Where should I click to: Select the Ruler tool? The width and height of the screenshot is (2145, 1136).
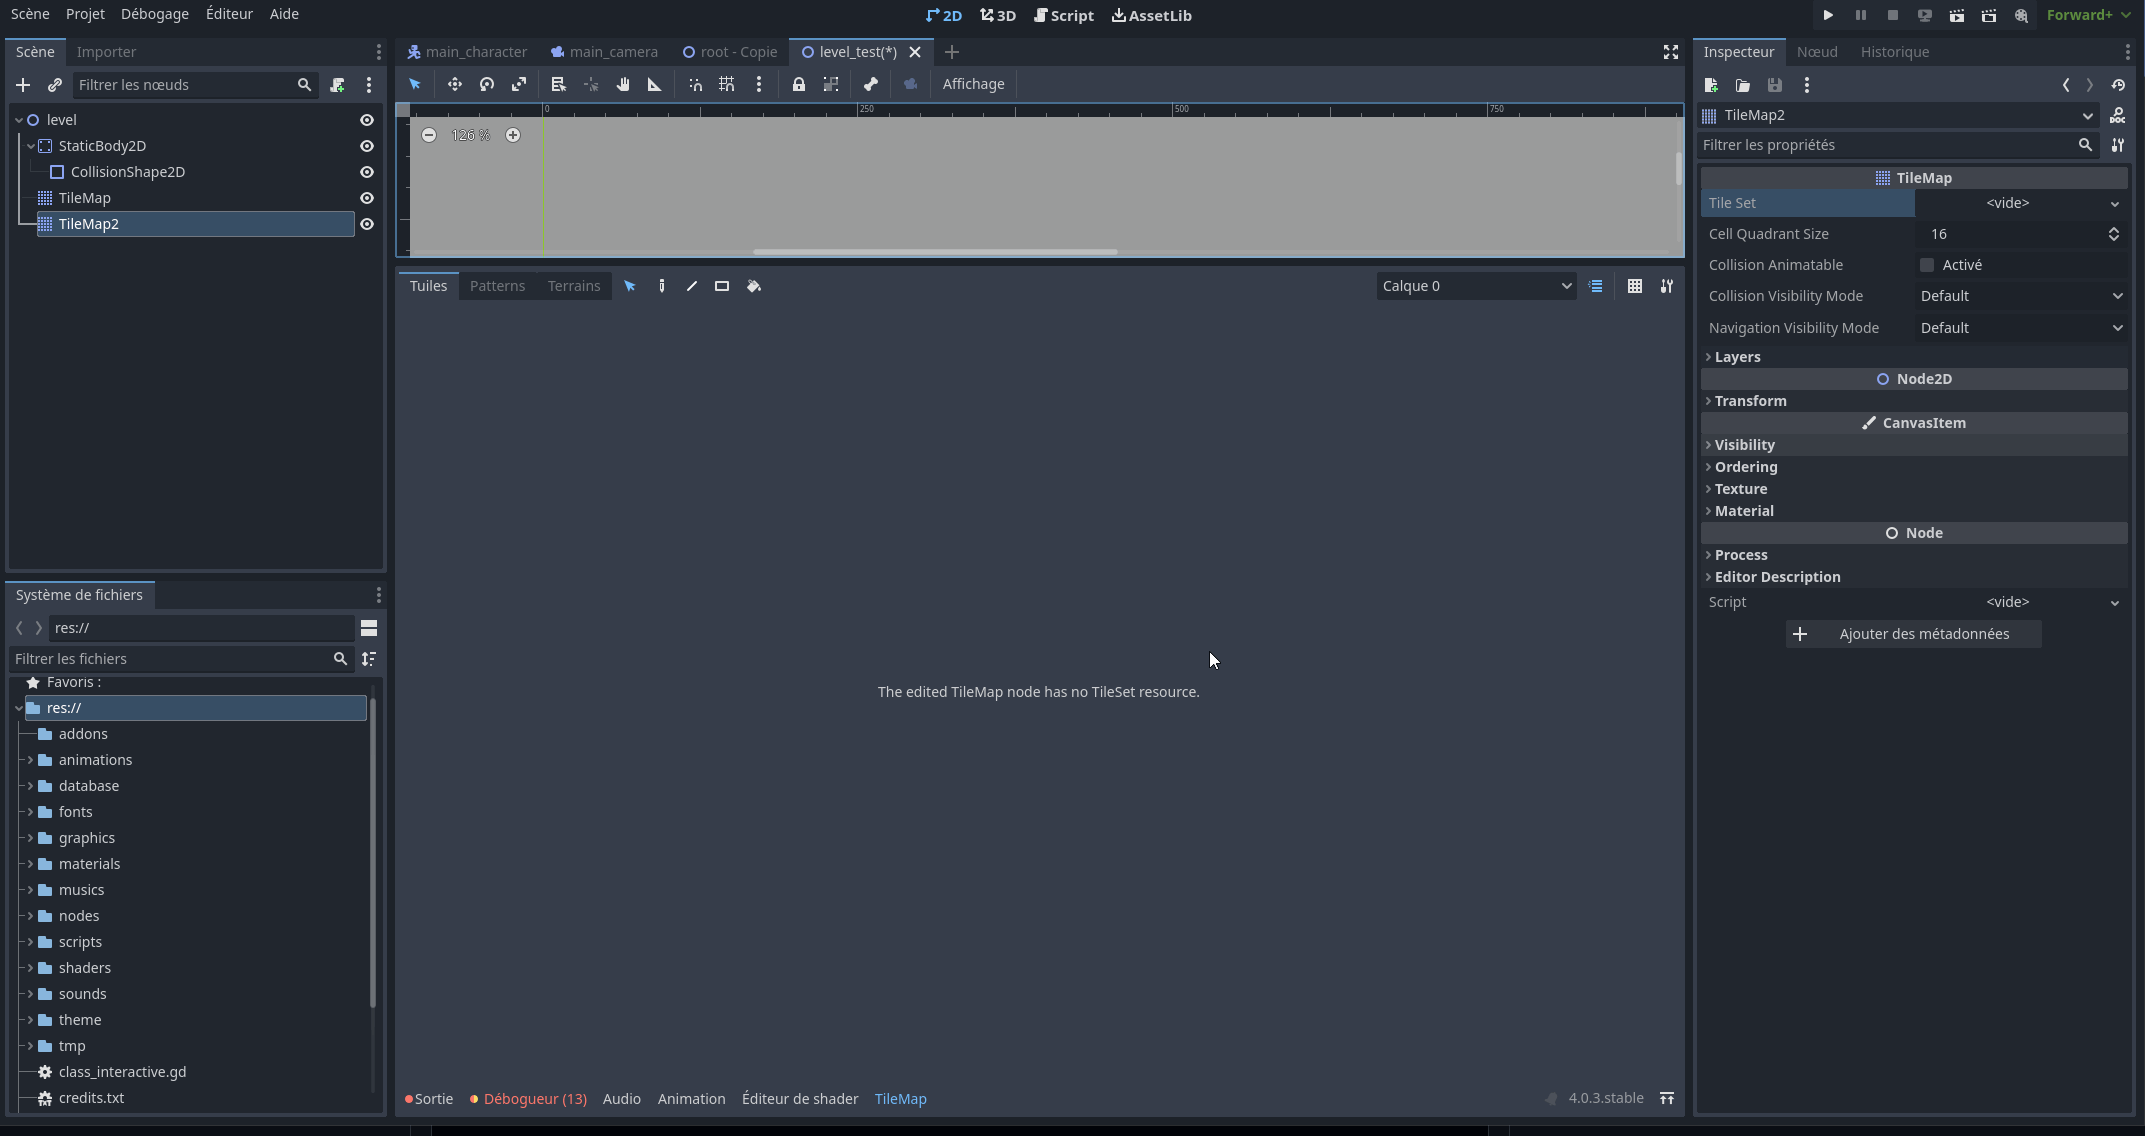coord(655,84)
